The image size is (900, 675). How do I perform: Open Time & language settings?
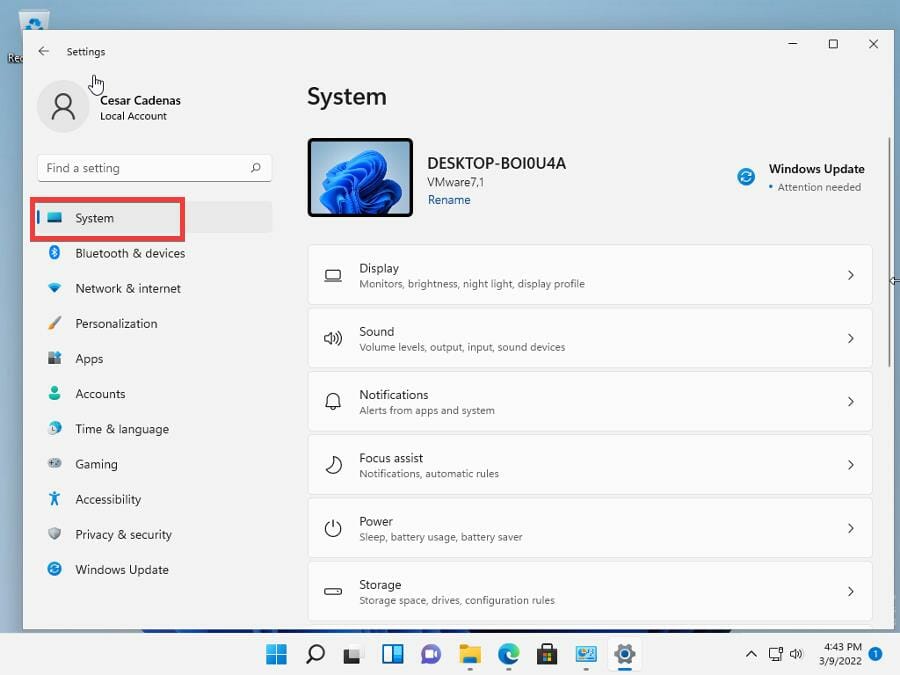coord(154,429)
